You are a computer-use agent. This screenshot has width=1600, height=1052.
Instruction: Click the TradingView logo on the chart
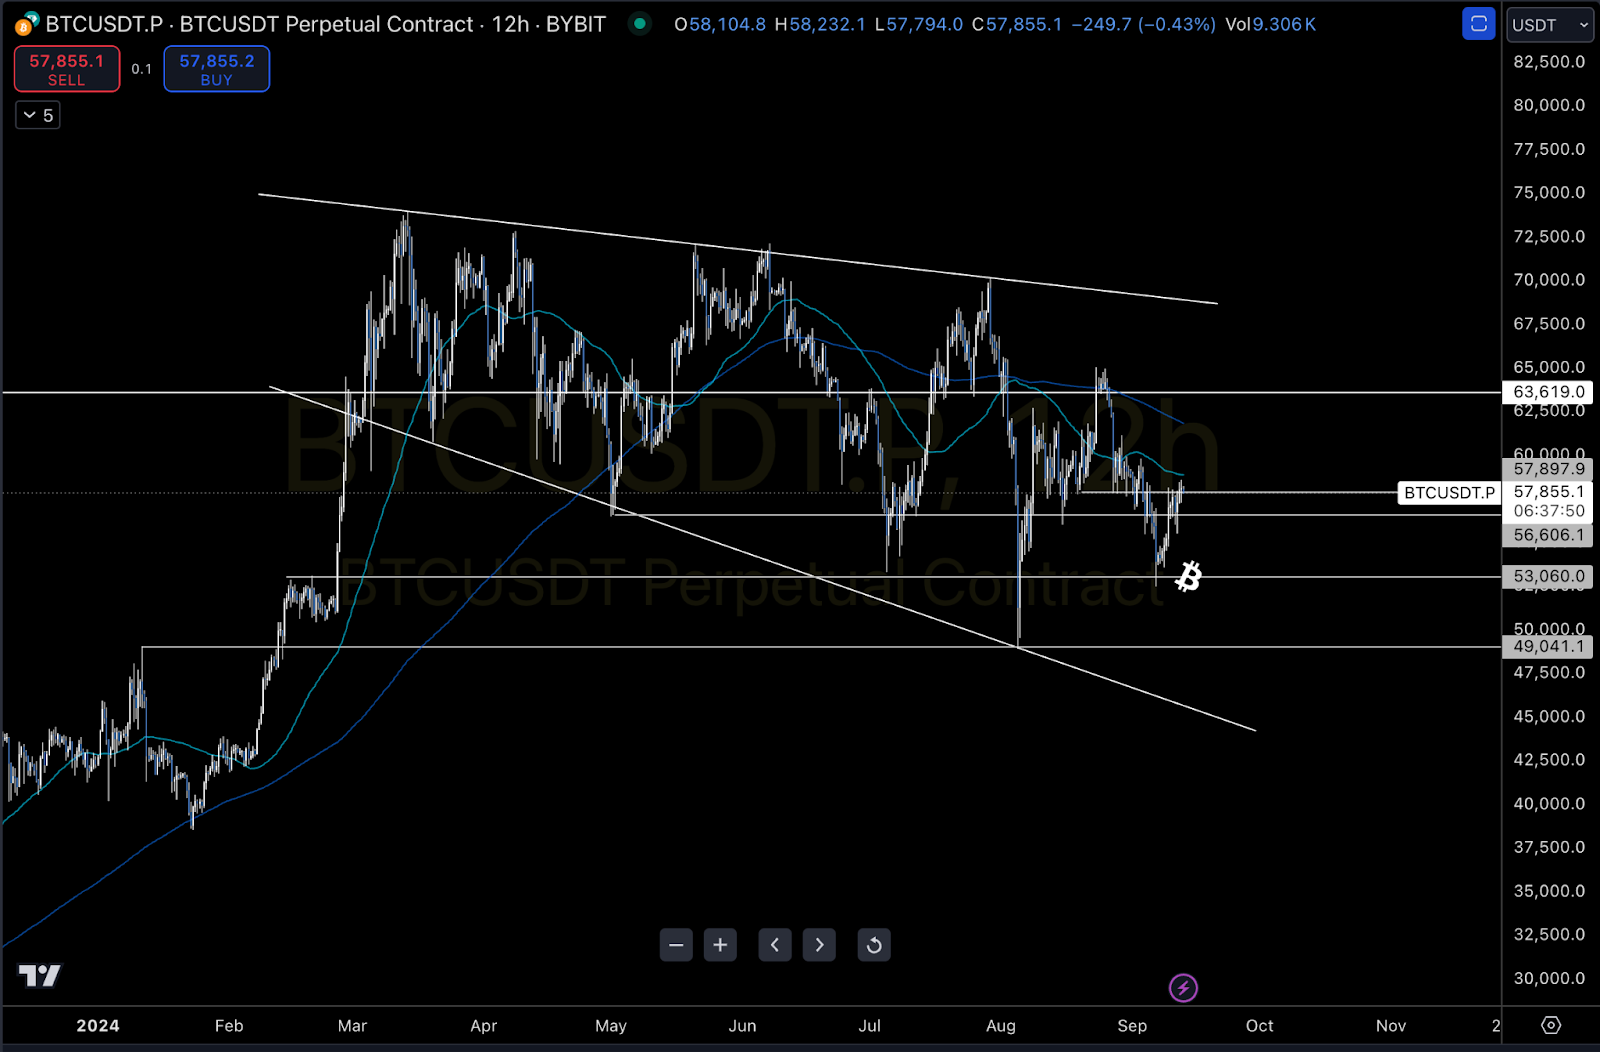[x=40, y=975]
